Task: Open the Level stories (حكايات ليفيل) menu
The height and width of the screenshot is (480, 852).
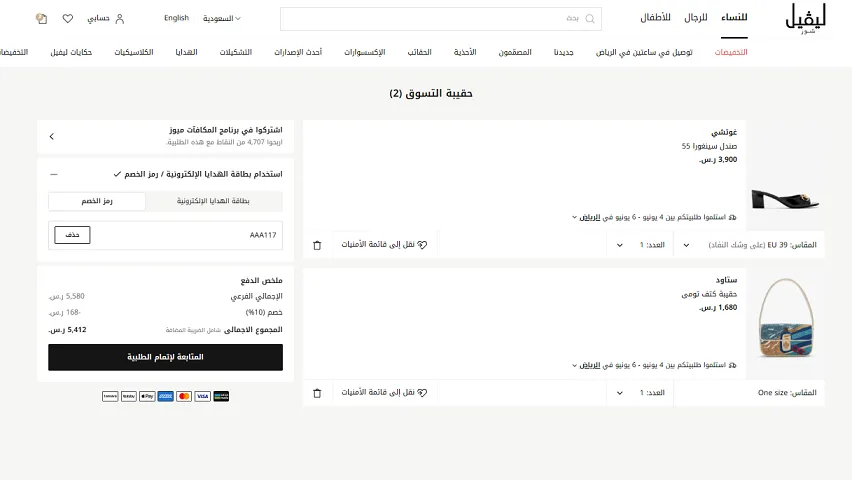Action: pos(71,52)
